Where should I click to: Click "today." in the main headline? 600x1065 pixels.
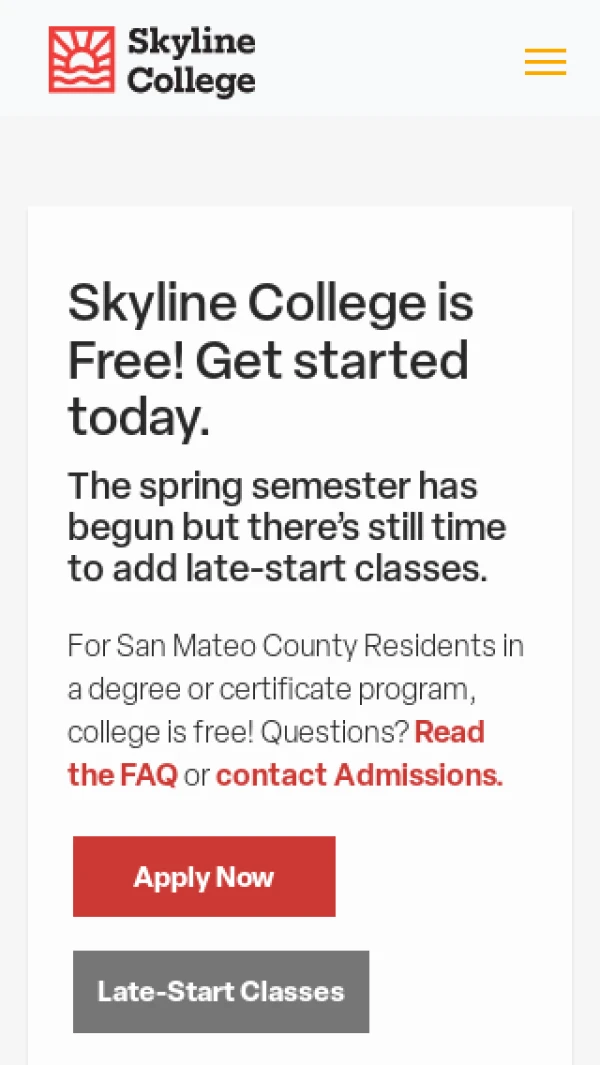pyautogui.click(x=139, y=416)
